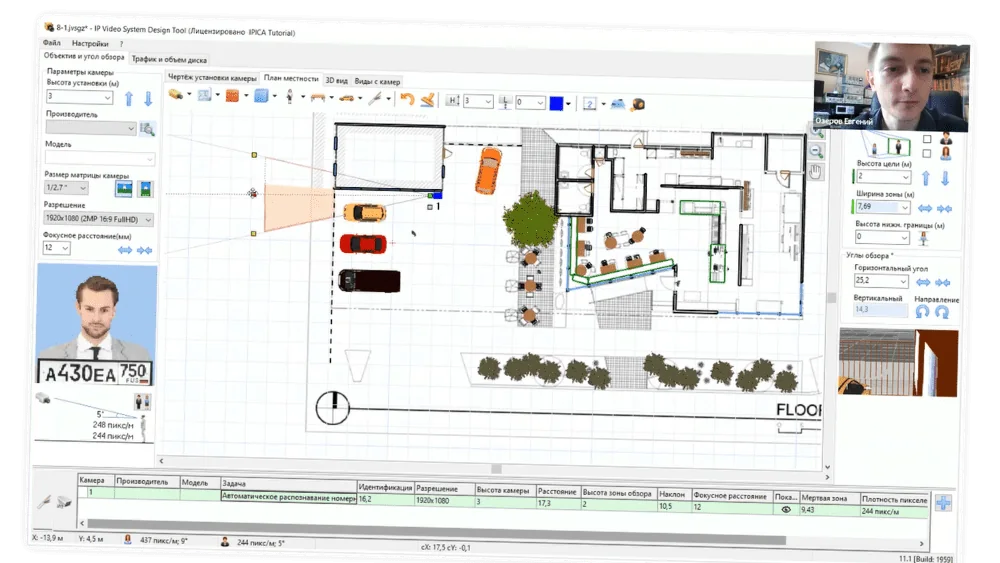Toggle the male person target checkbox
1000x563 pixels.
(x=927, y=139)
